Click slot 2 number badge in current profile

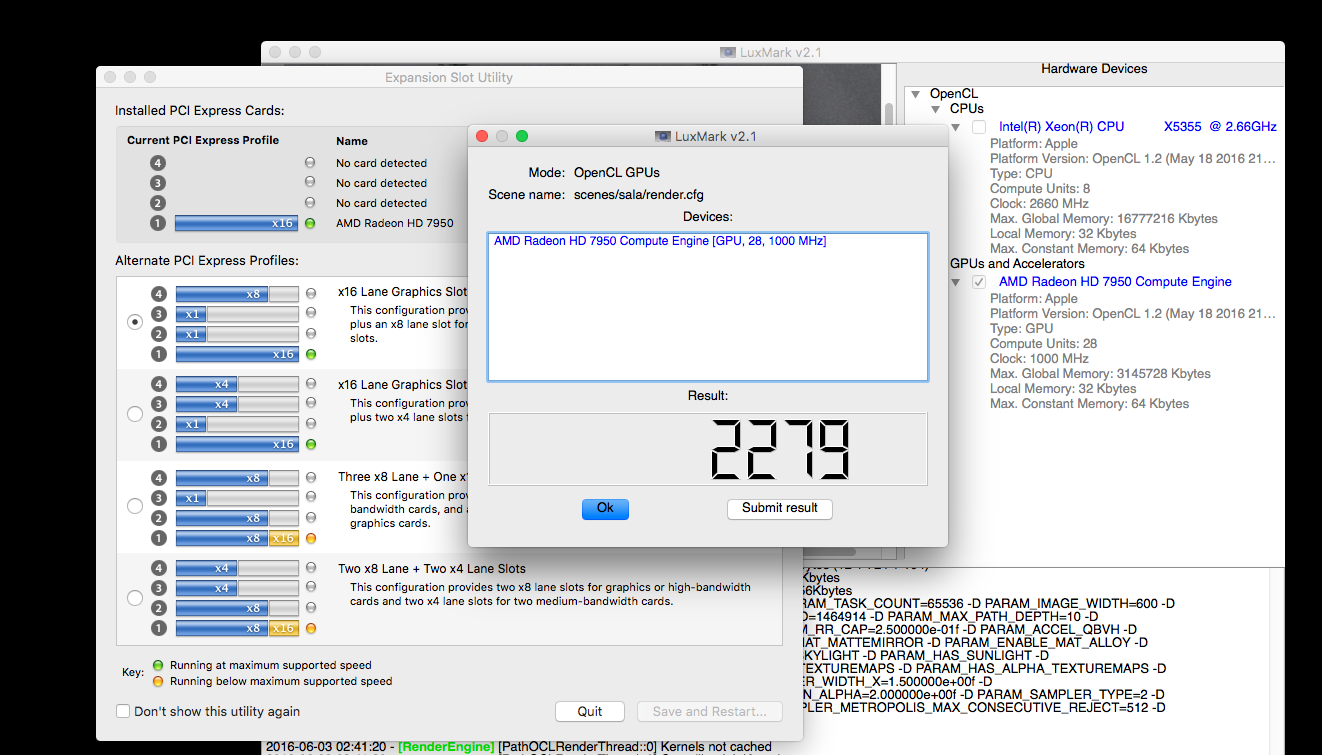click(158, 203)
